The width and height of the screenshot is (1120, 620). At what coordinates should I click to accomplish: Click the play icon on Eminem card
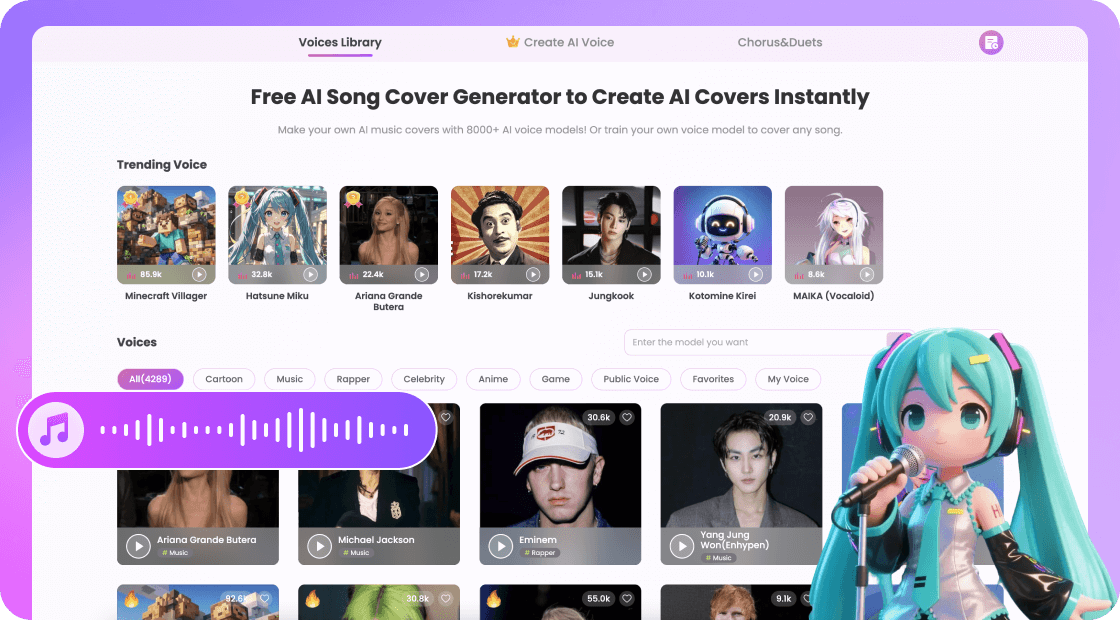coord(501,546)
